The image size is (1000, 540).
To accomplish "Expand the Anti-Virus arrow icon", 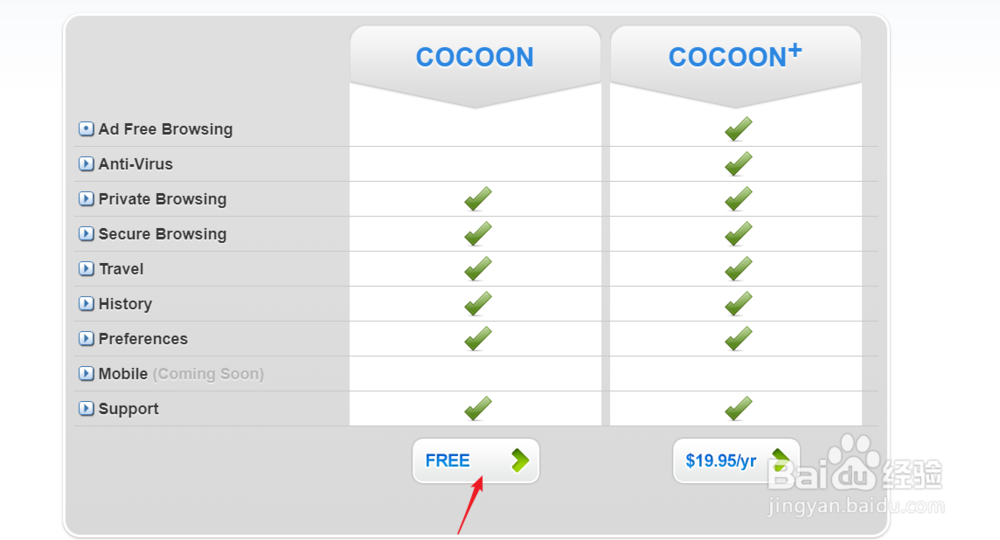I will 86,164.
